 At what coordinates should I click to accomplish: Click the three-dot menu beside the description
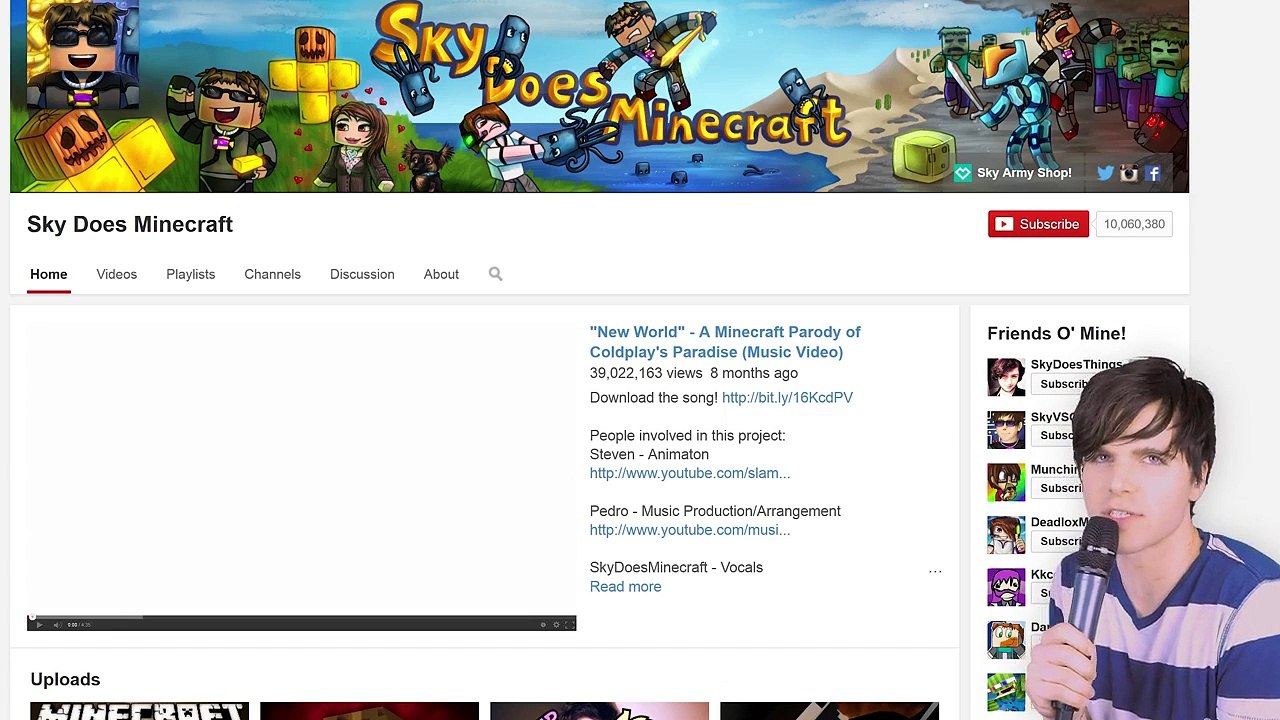[935, 571]
